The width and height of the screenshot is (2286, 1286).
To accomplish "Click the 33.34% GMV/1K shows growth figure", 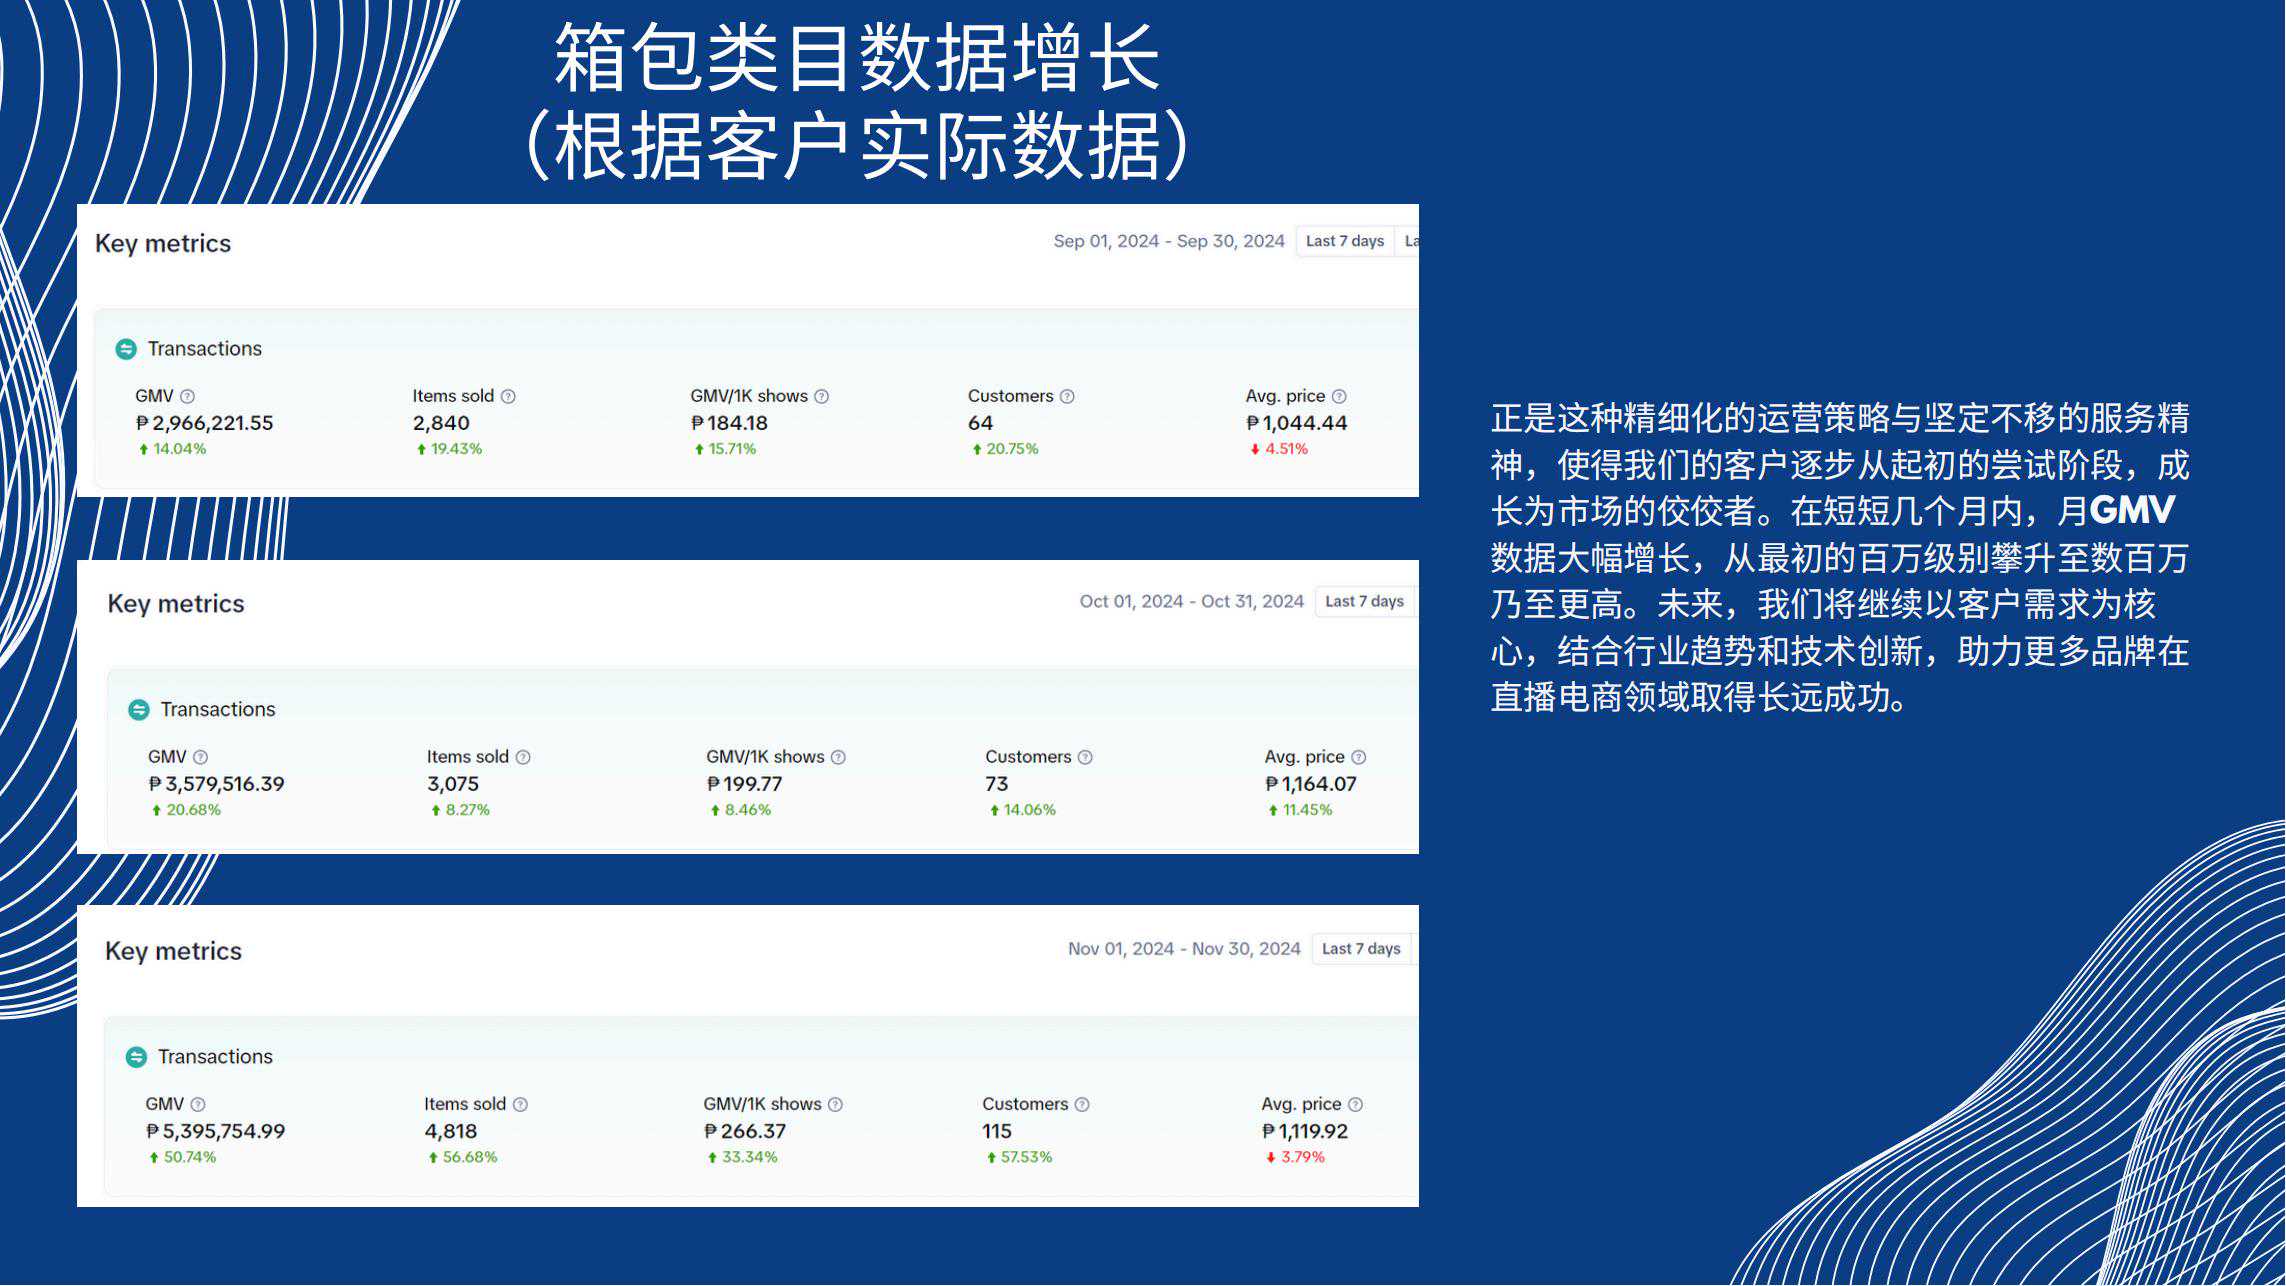I will [x=742, y=1158].
